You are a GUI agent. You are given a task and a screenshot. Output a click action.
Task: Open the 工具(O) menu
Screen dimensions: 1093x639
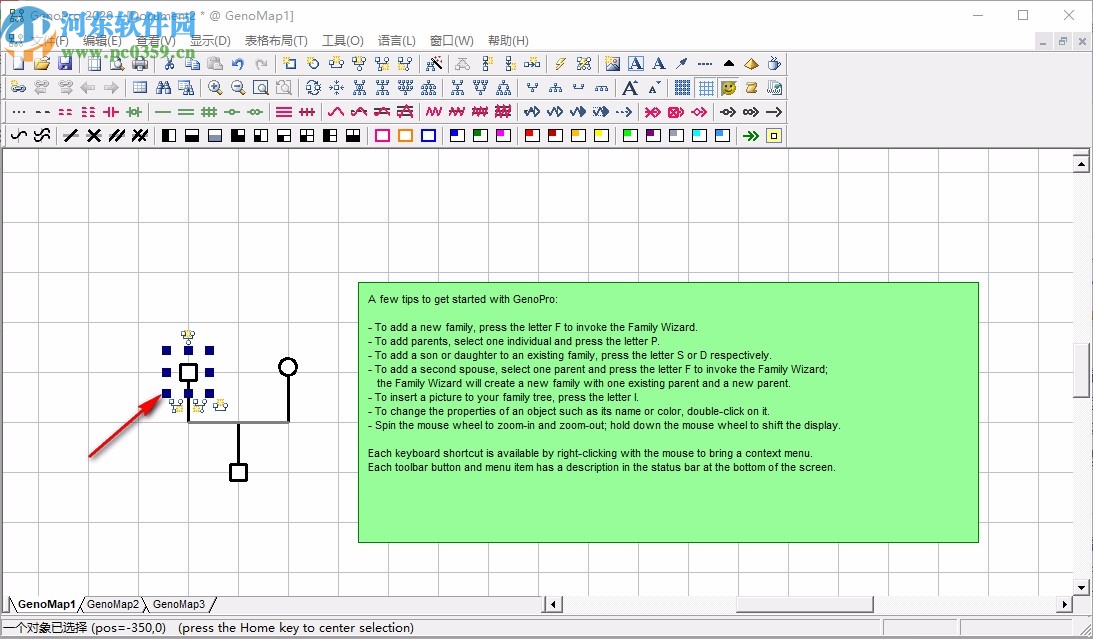[x=342, y=41]
